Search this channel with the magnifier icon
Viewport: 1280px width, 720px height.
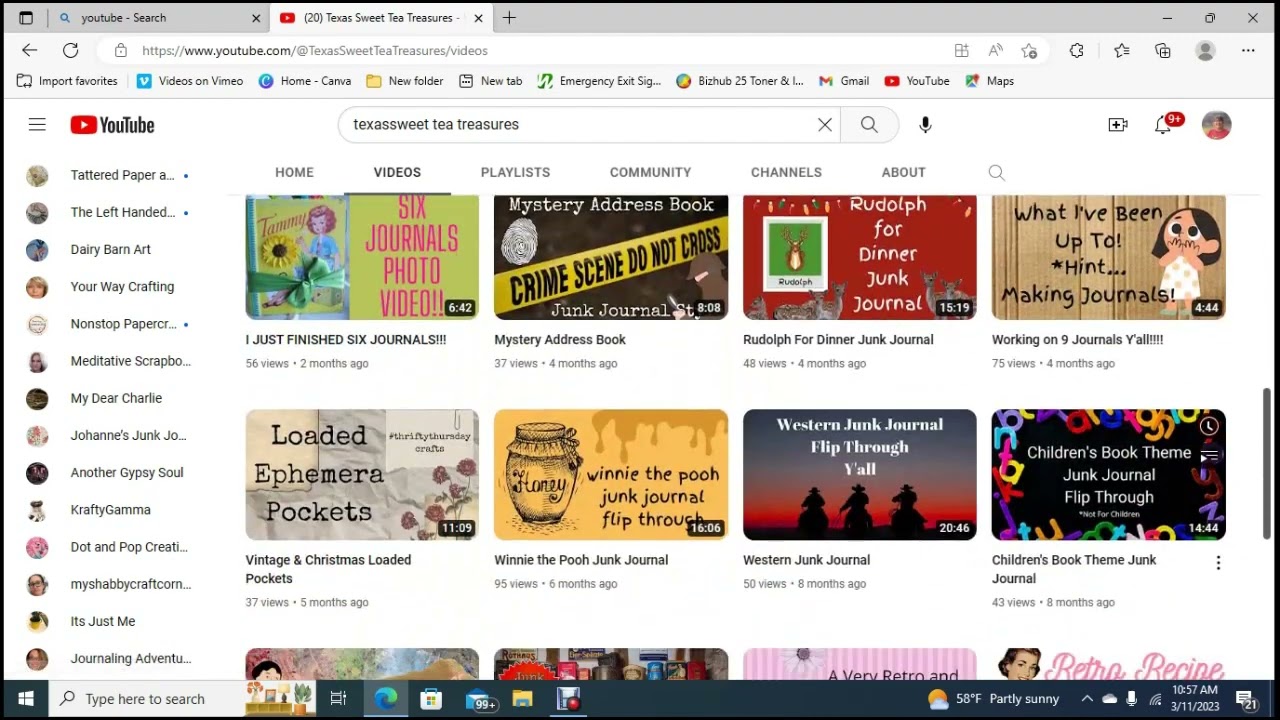(996, 173)
